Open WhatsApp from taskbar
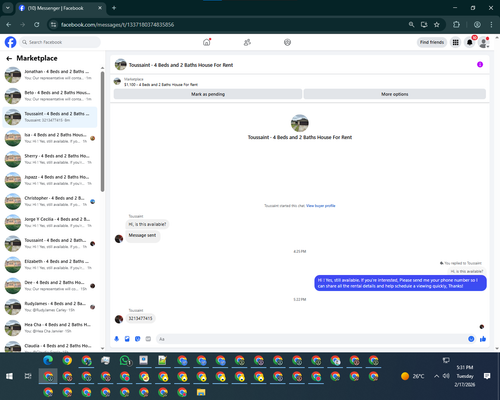The image size is (500, 400). [125, 360]
